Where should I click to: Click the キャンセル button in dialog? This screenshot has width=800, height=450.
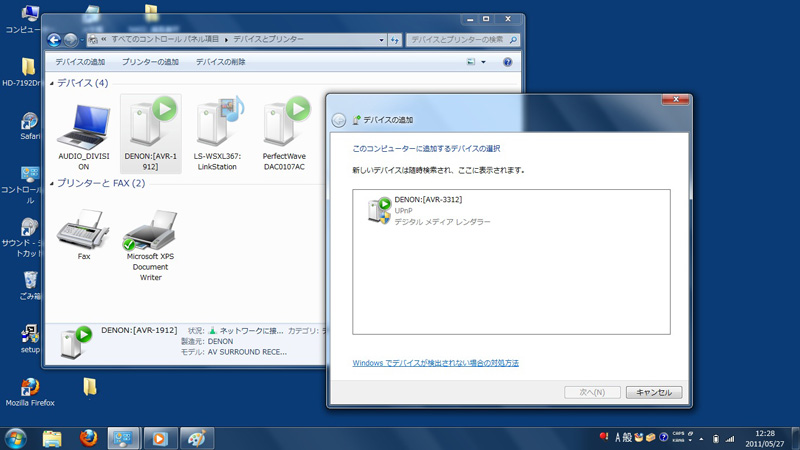pos(654,392)
